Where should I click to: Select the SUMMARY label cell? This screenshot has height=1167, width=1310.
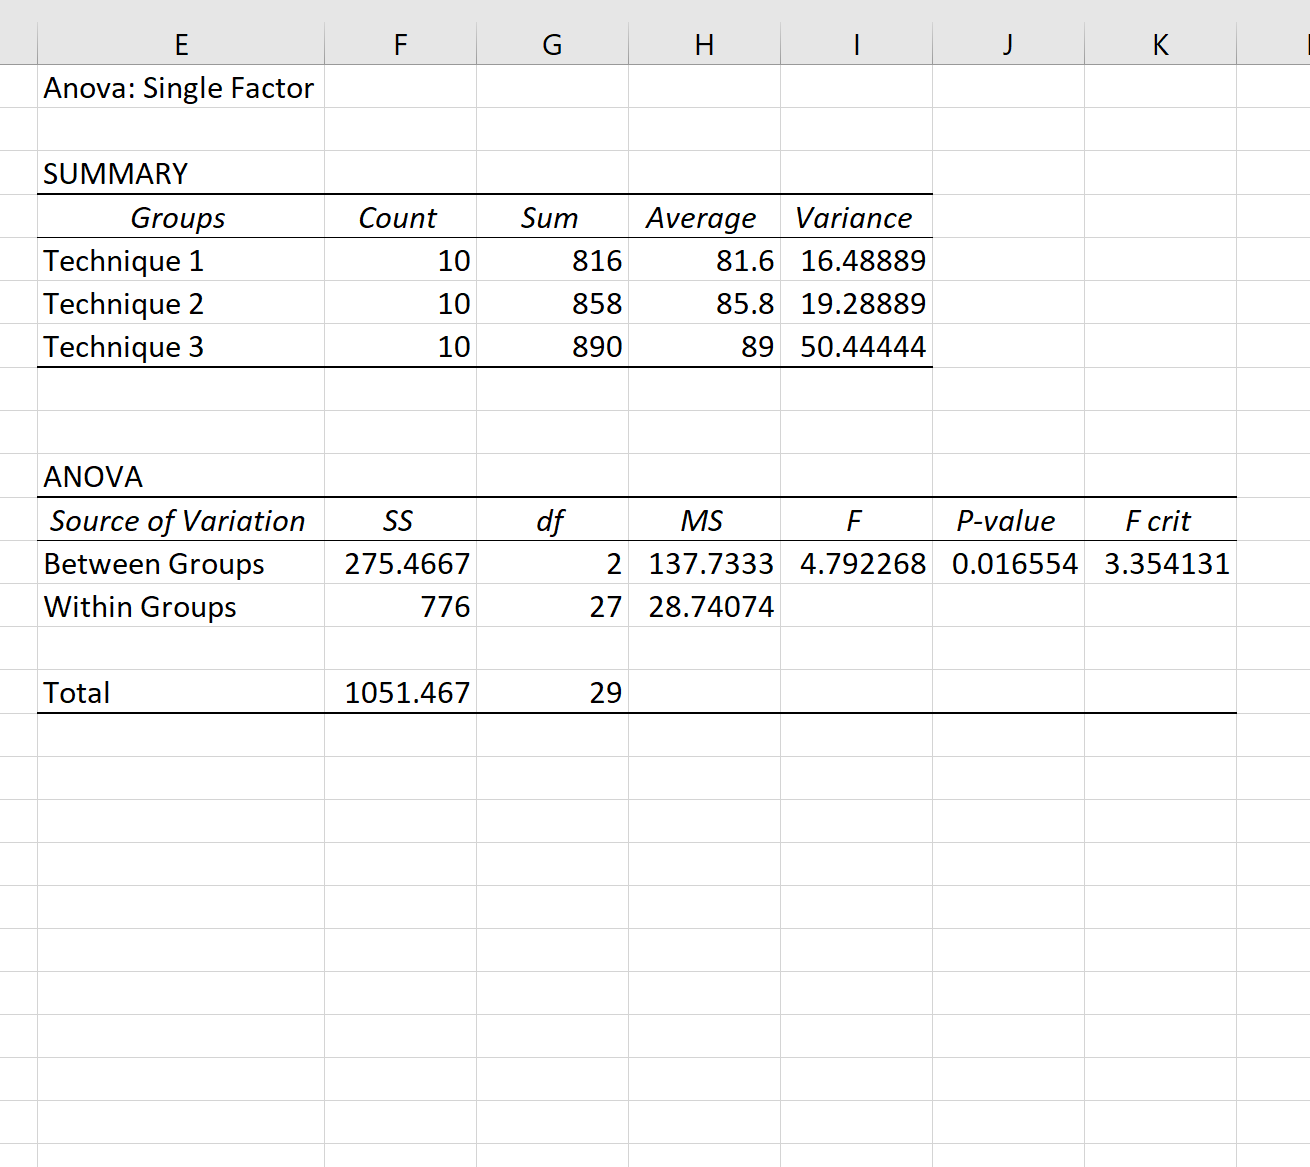(181, 173)
